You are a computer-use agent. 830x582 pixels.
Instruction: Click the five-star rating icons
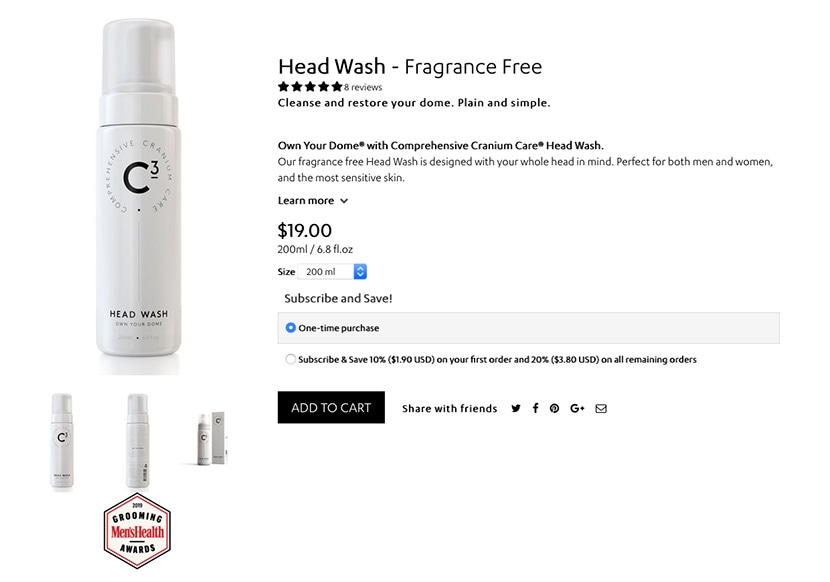coord(310,87)
